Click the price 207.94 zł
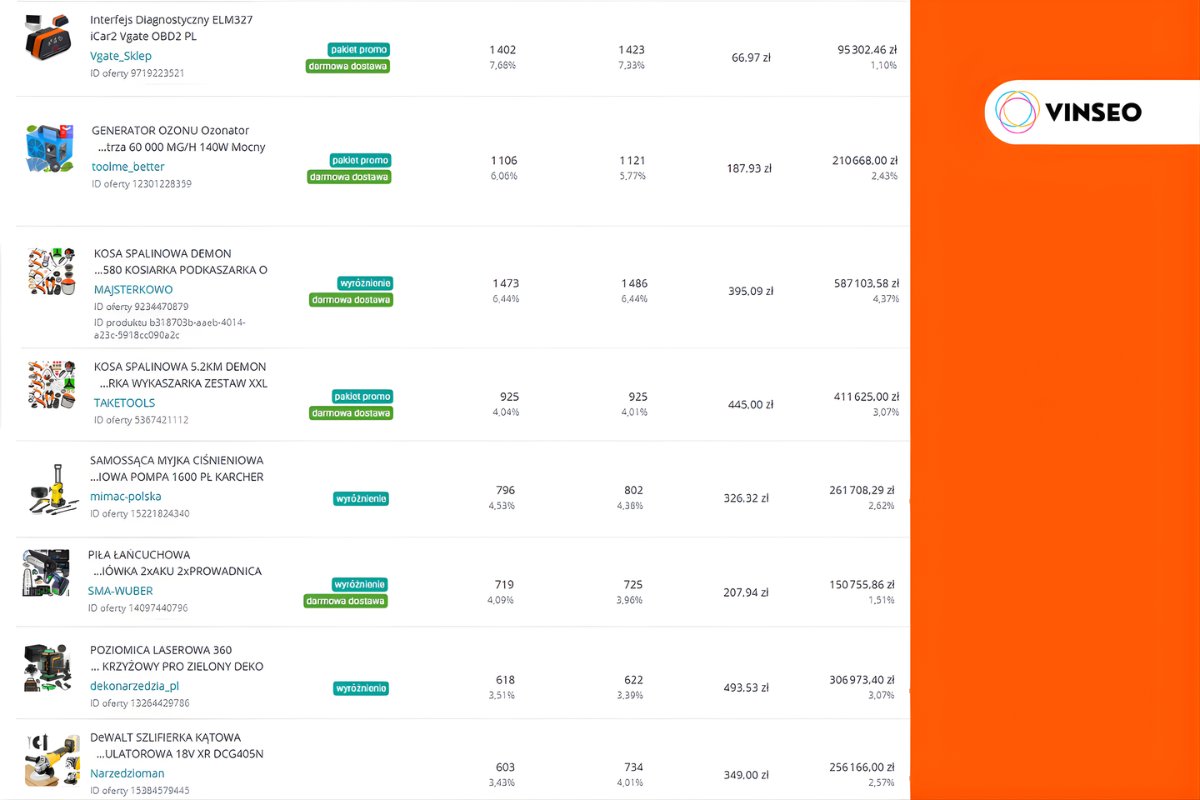 (x=746, y=593)
